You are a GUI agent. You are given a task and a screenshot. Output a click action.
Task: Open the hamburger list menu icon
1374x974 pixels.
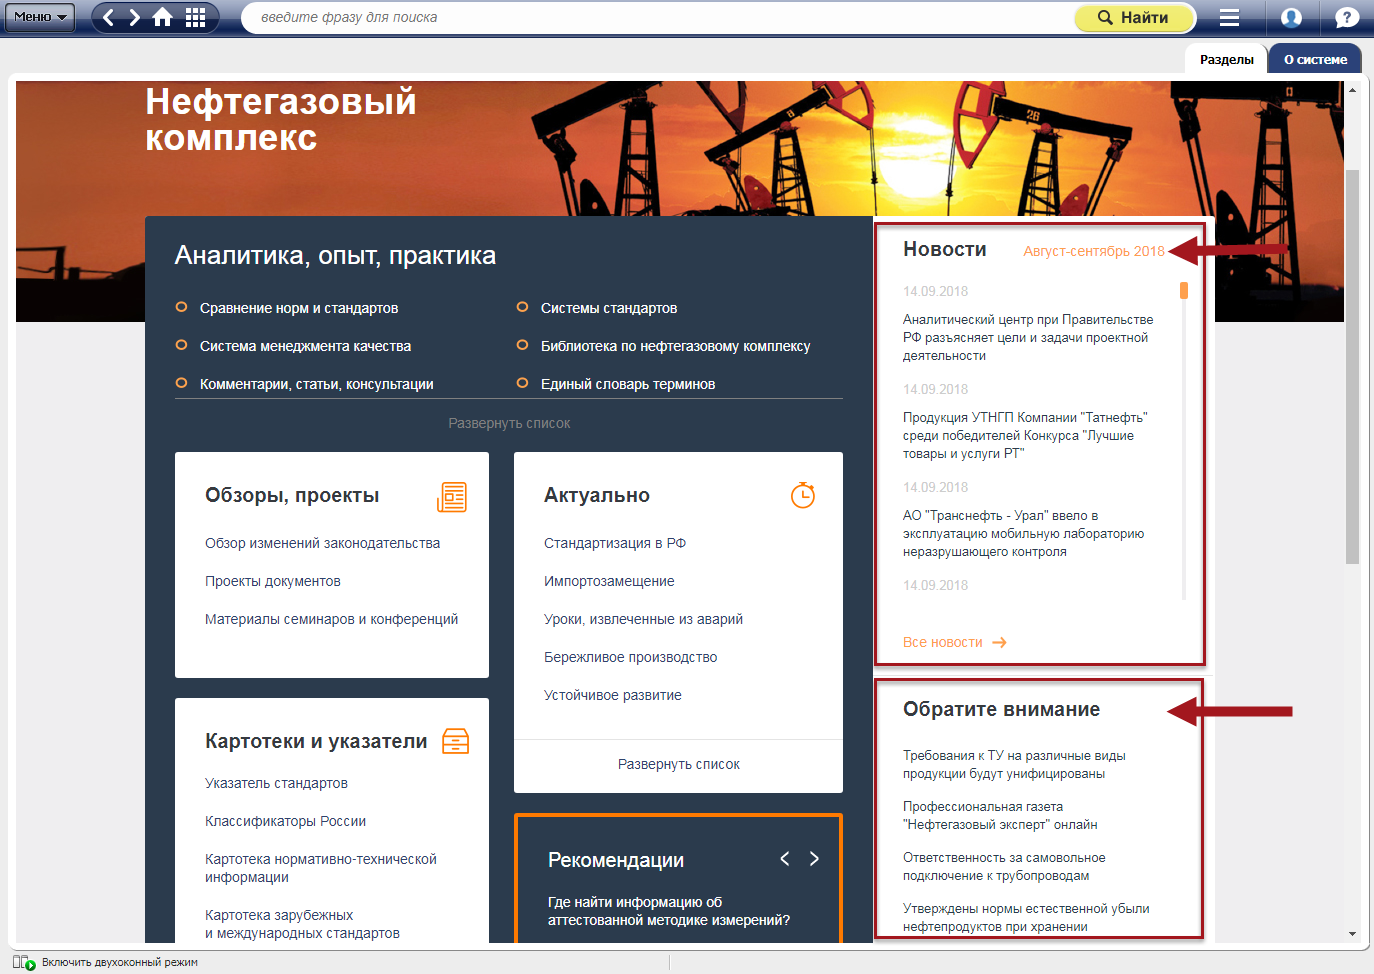1229,17
